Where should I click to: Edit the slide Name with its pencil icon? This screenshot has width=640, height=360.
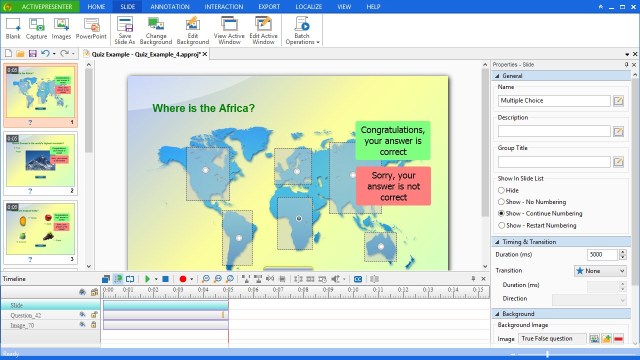[x=618, y=100]
